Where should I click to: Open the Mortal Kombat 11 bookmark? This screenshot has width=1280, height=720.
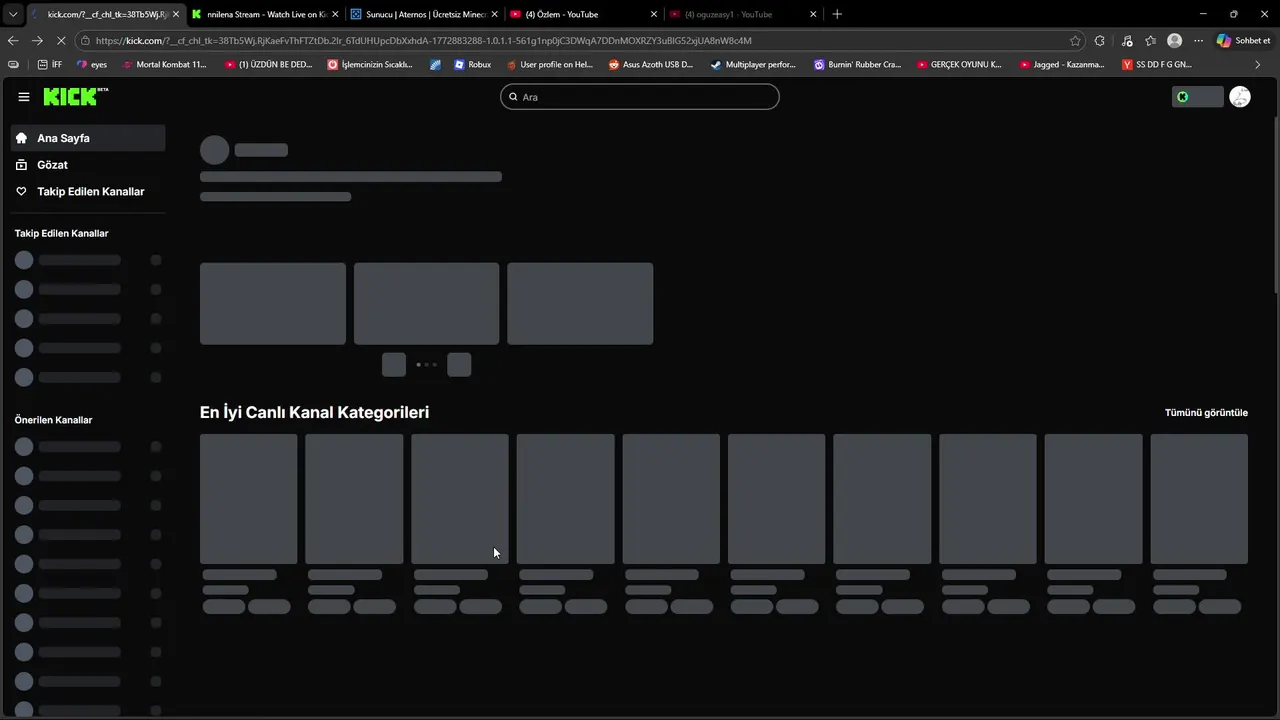tap(164, 64)
